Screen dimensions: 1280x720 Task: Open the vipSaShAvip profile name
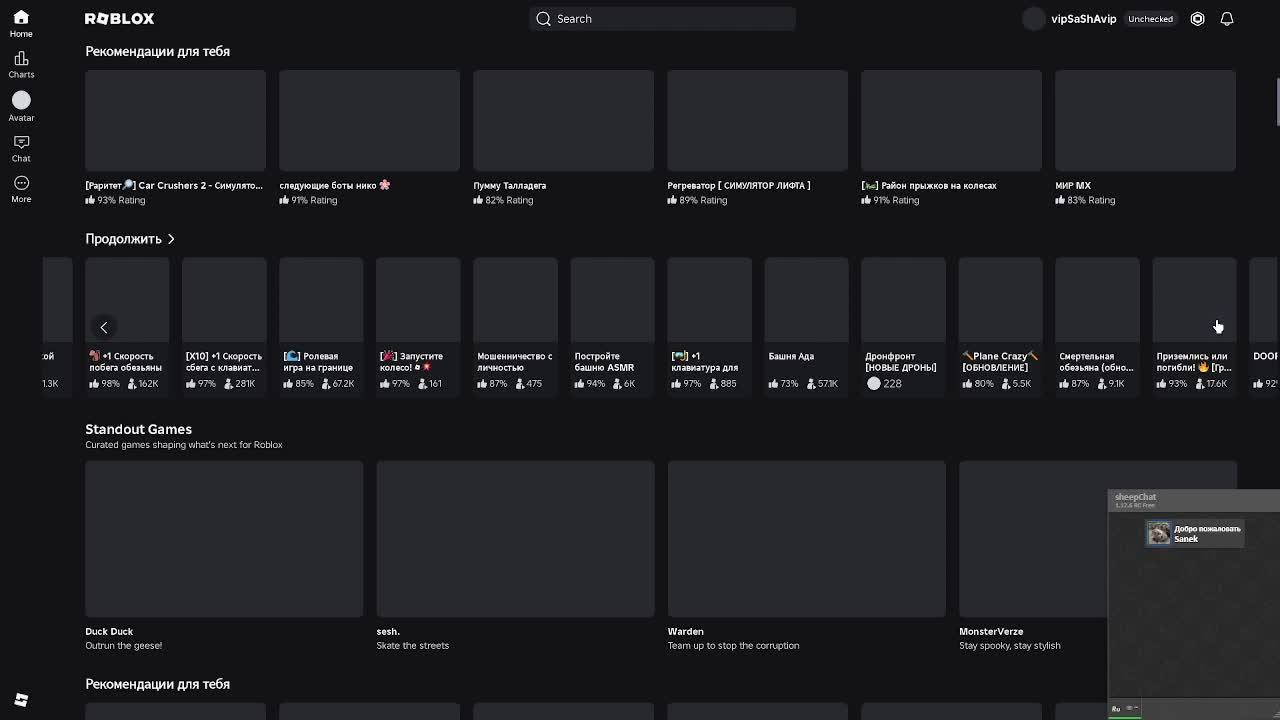click(1083, 19)
